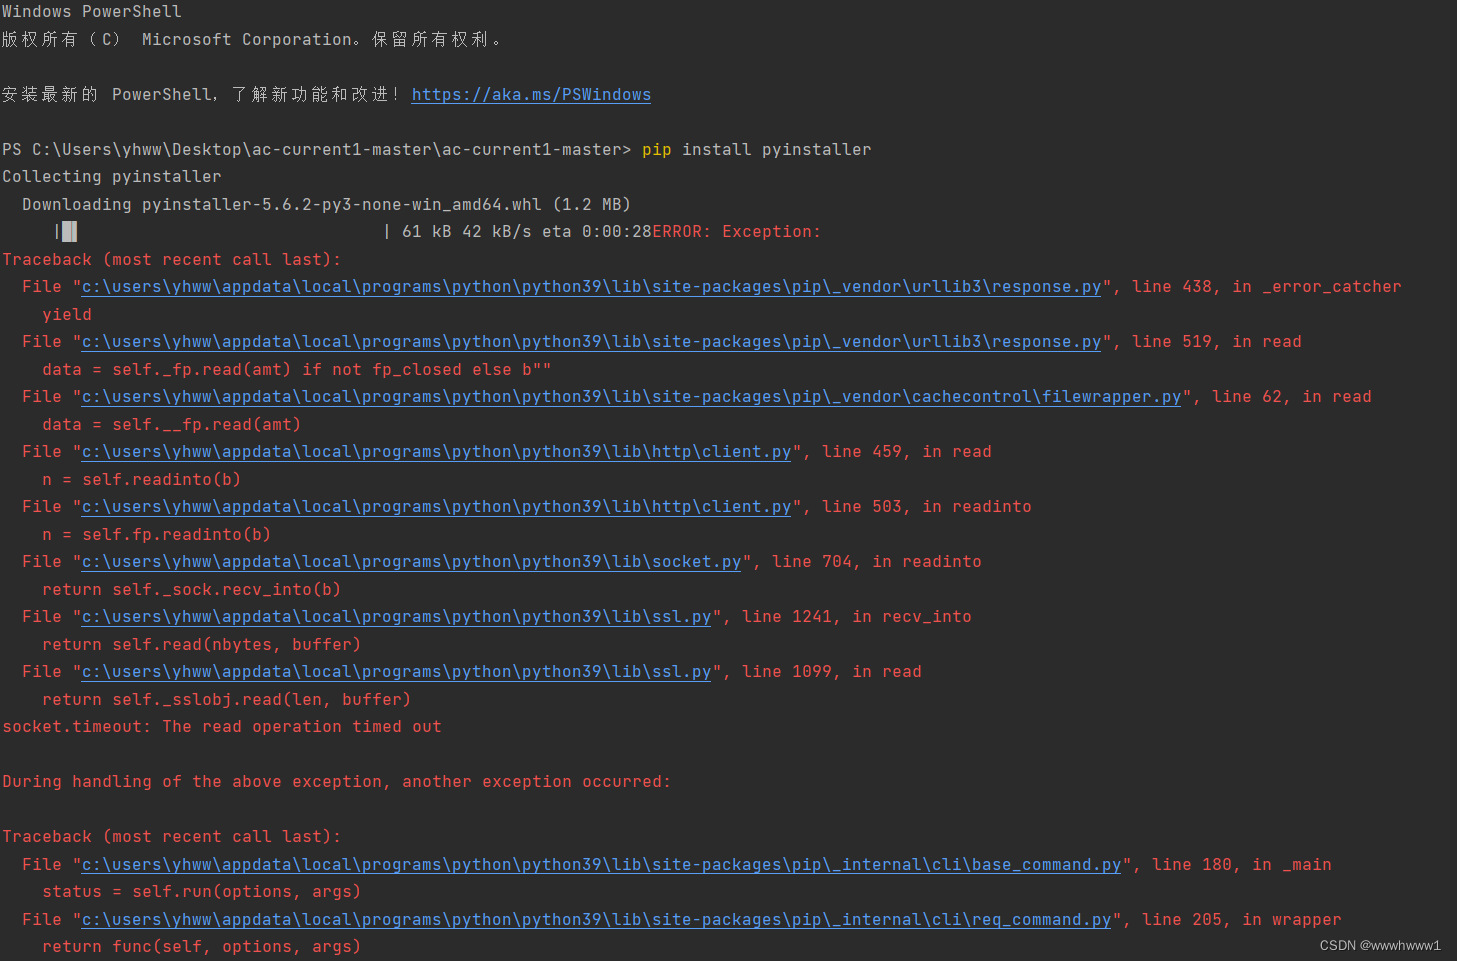Open the cachecontrol filewrapper.py file link
This screenshot has width=1457, height=961.
(x=630, y=396)
